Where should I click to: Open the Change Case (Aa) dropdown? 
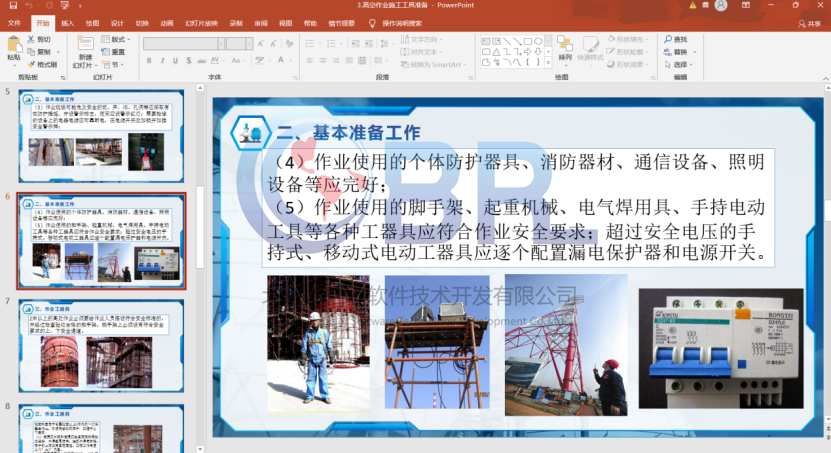pos(237,61)
